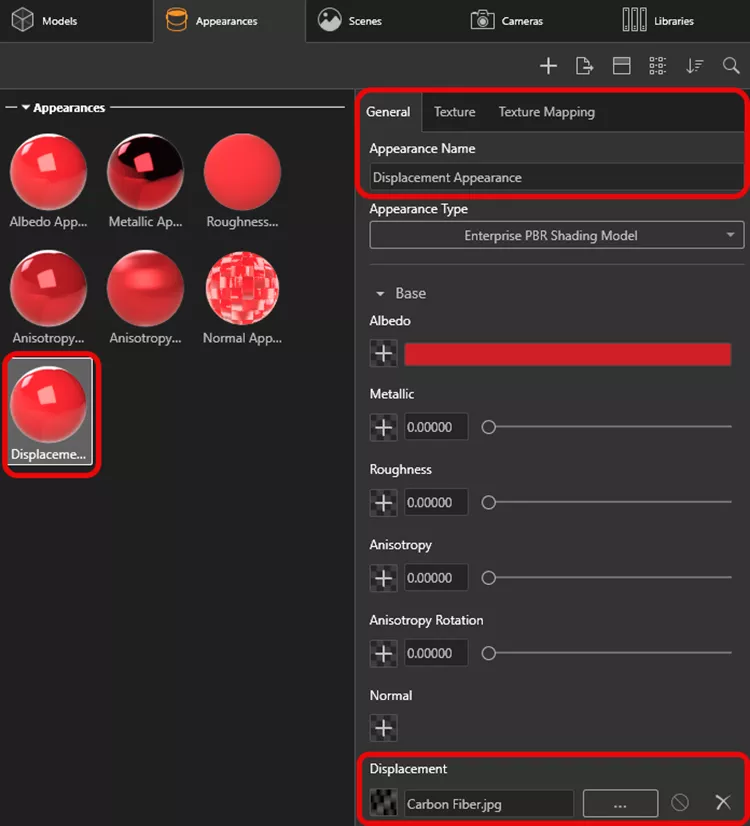Collapse the Base section
This screenshot has height=826, width=750.
(x=381, y=294)
